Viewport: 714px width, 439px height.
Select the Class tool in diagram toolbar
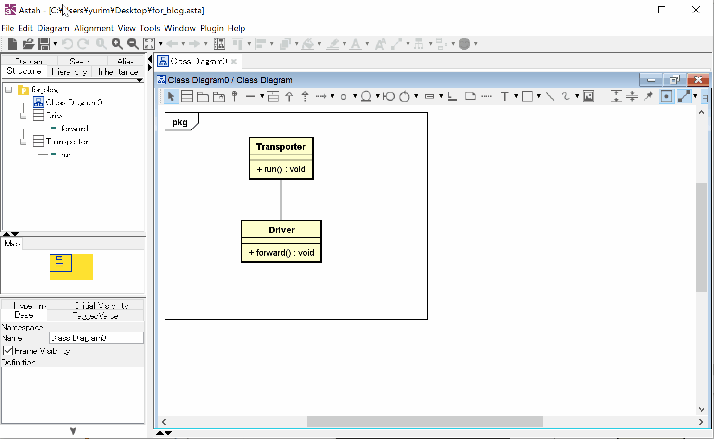pos(186,96)
